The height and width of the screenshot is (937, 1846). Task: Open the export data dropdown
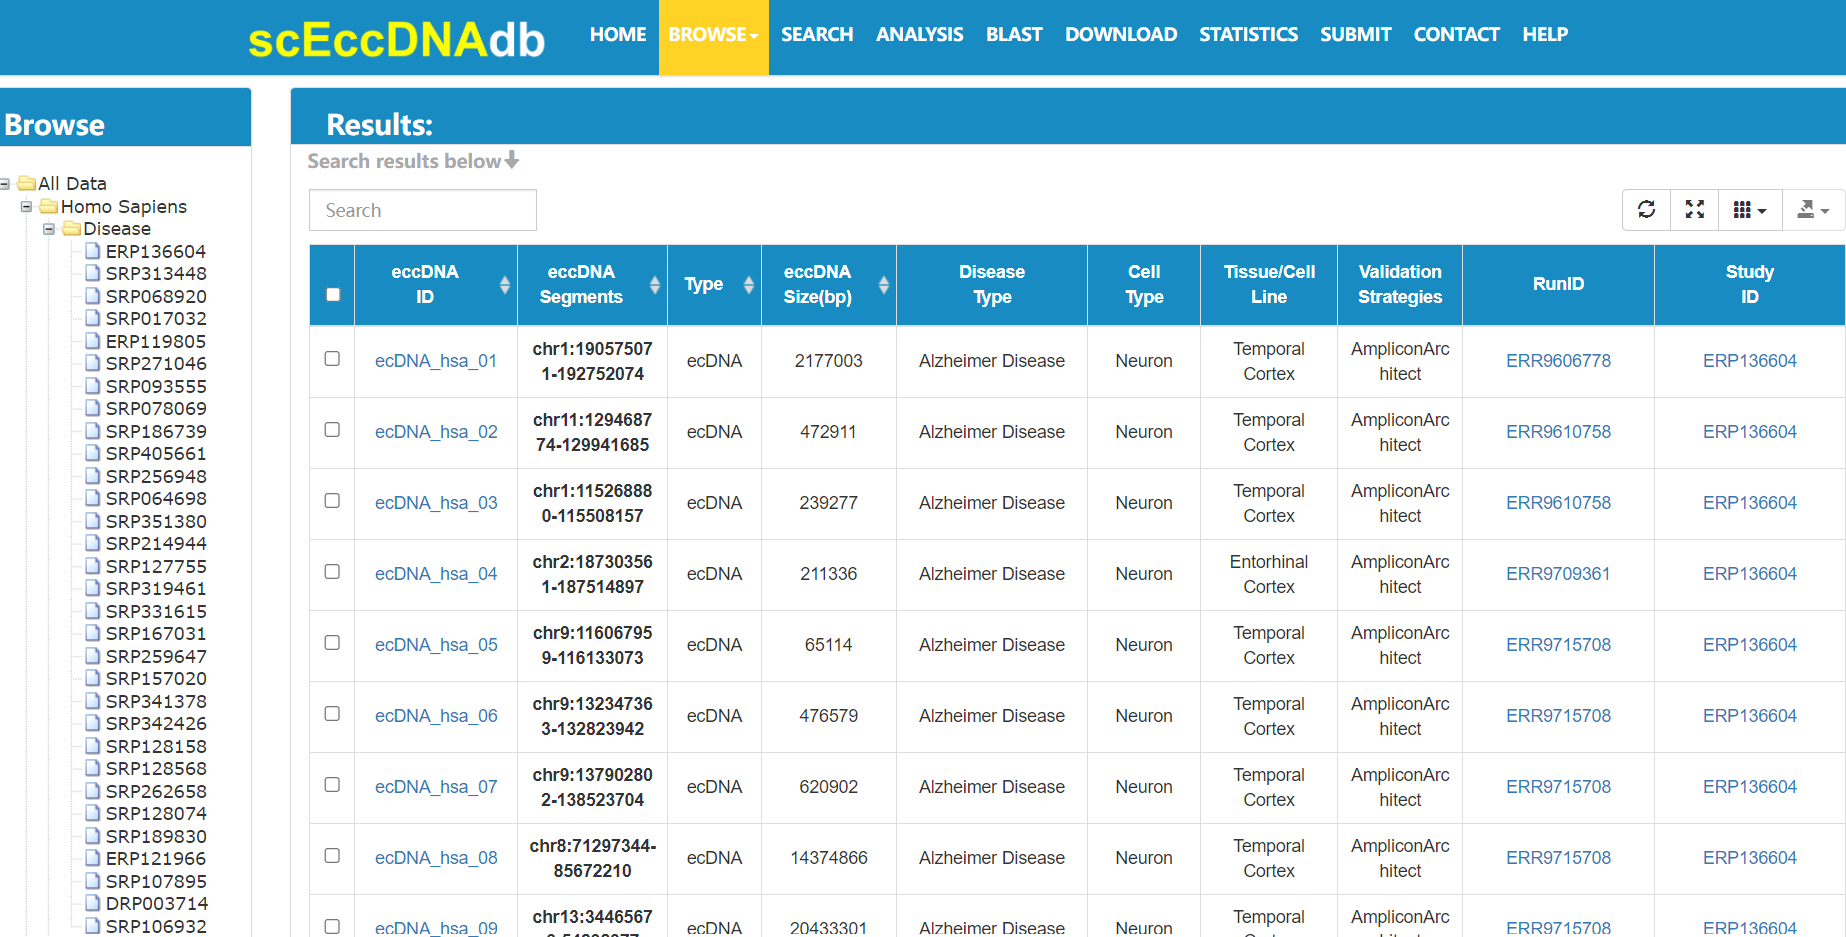click(1812, 210)
